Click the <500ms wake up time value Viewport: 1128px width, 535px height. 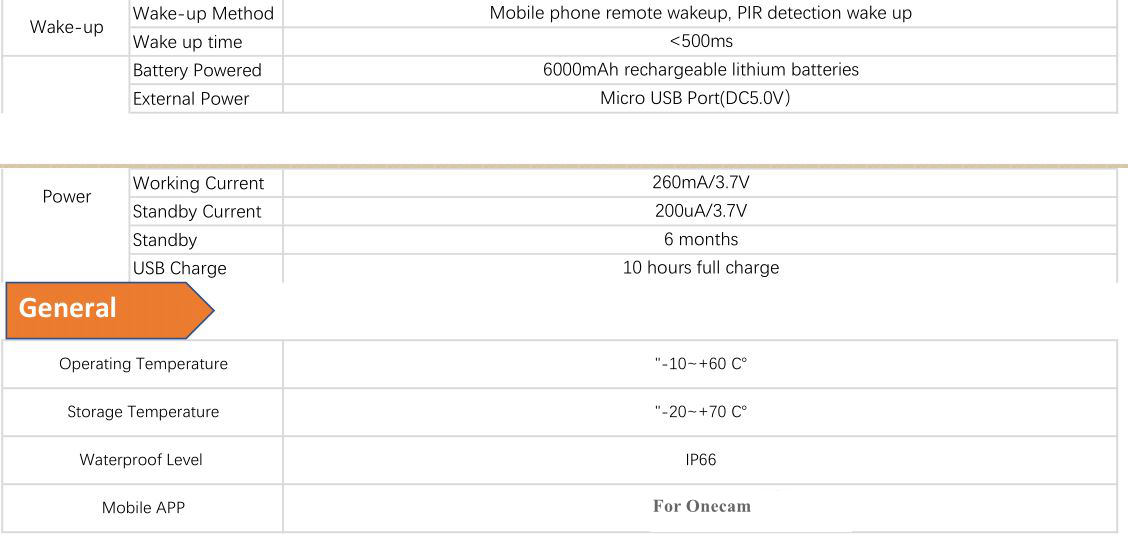tap(700, 42)
